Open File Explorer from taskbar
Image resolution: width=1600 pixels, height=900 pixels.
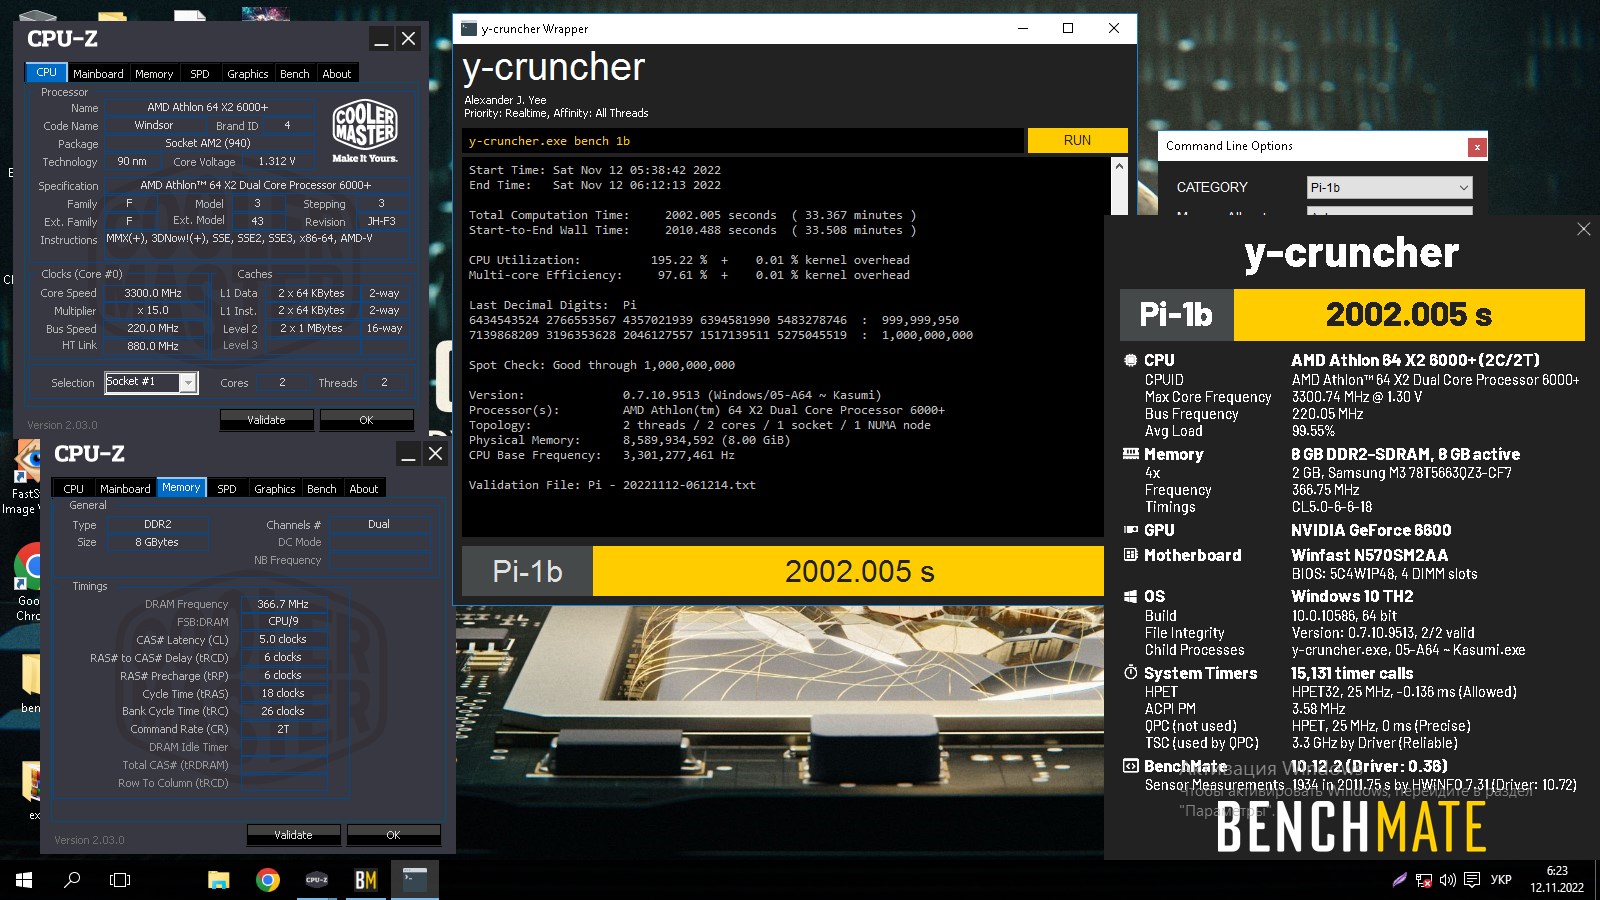pyautogui.click(x=219, y=880)
